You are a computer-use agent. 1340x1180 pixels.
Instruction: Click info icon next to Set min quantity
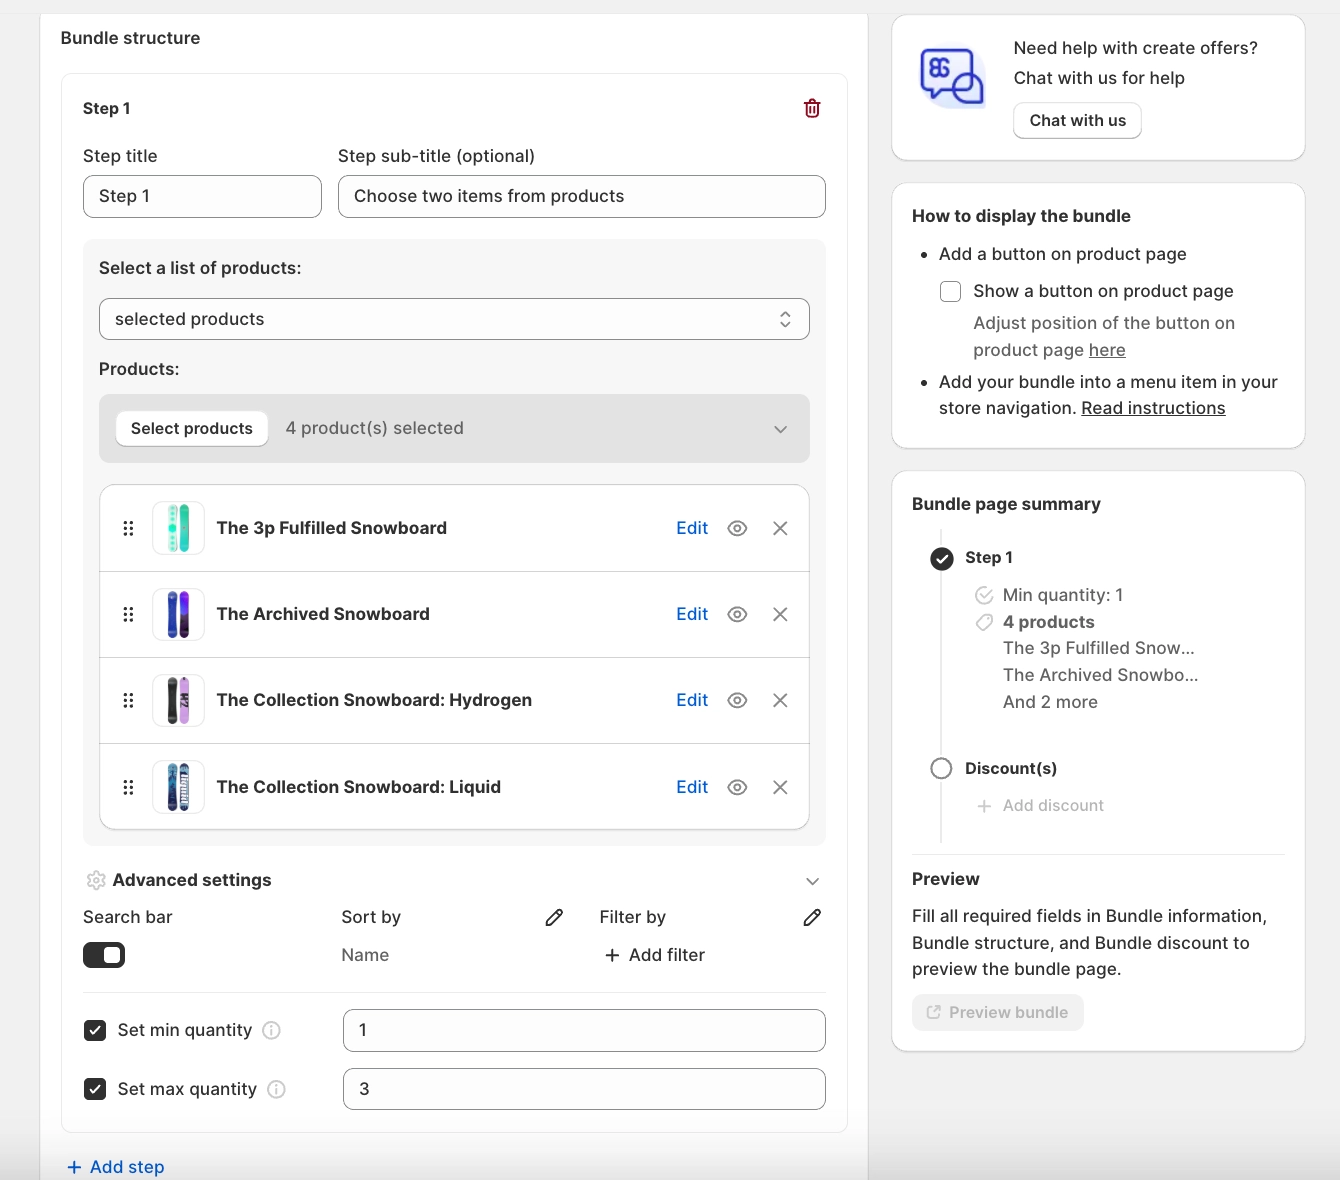click(271, 1030)
